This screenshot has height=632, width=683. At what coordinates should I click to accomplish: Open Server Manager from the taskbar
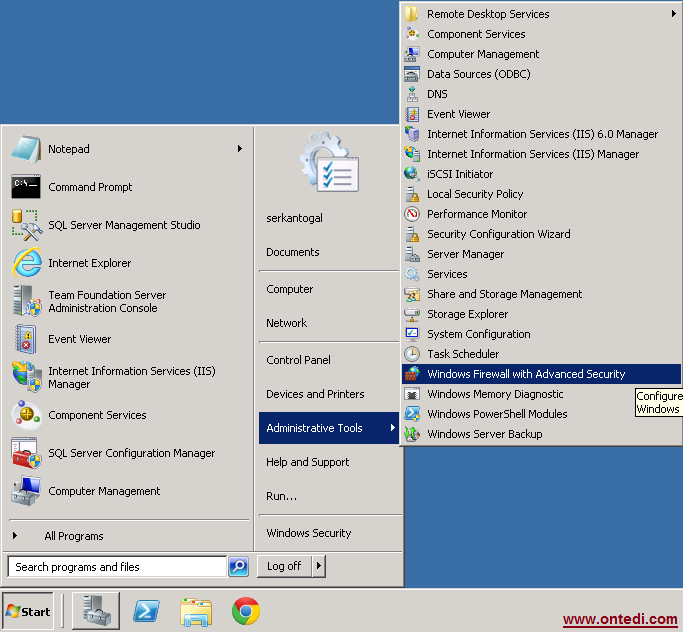(x=96, y=611)
